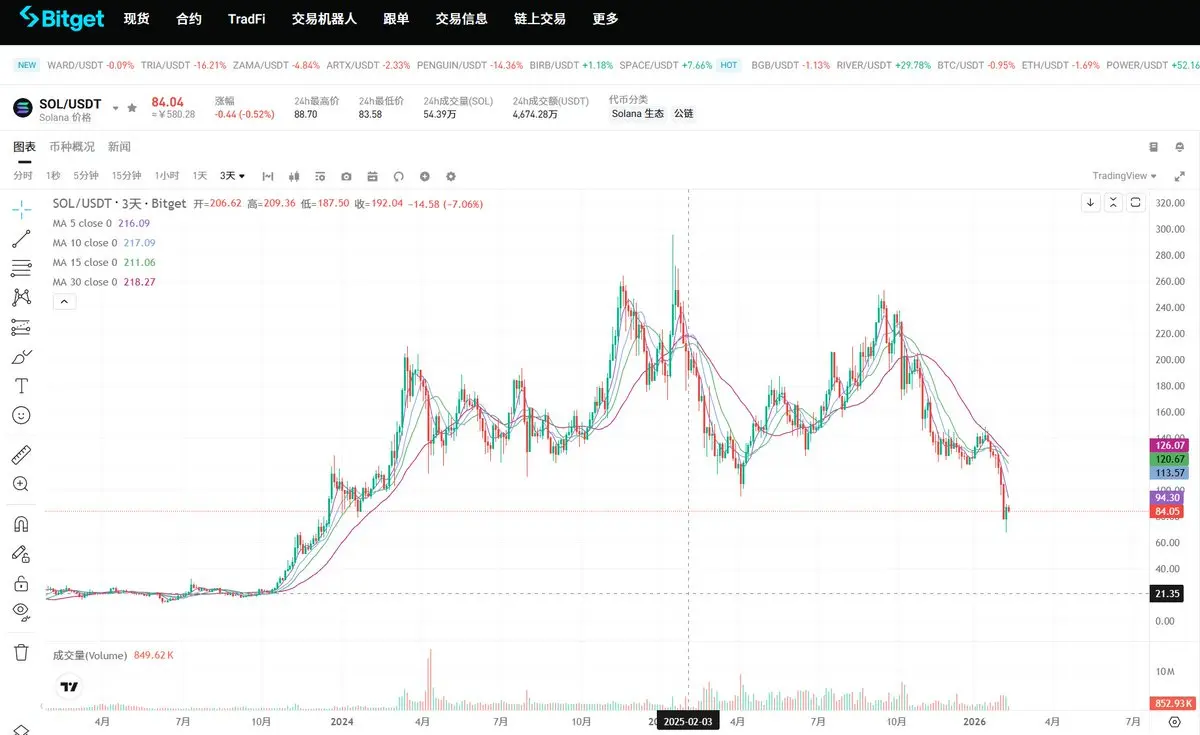Open the projection and forecasting tool

[x=21, y=327]
